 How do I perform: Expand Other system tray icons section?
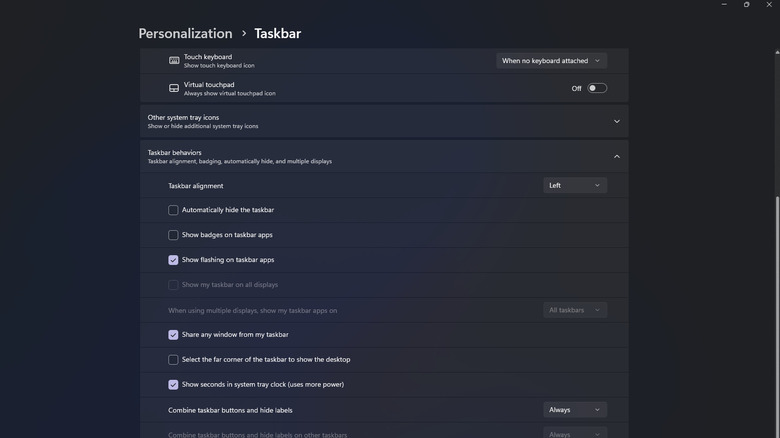coord(616,121)
